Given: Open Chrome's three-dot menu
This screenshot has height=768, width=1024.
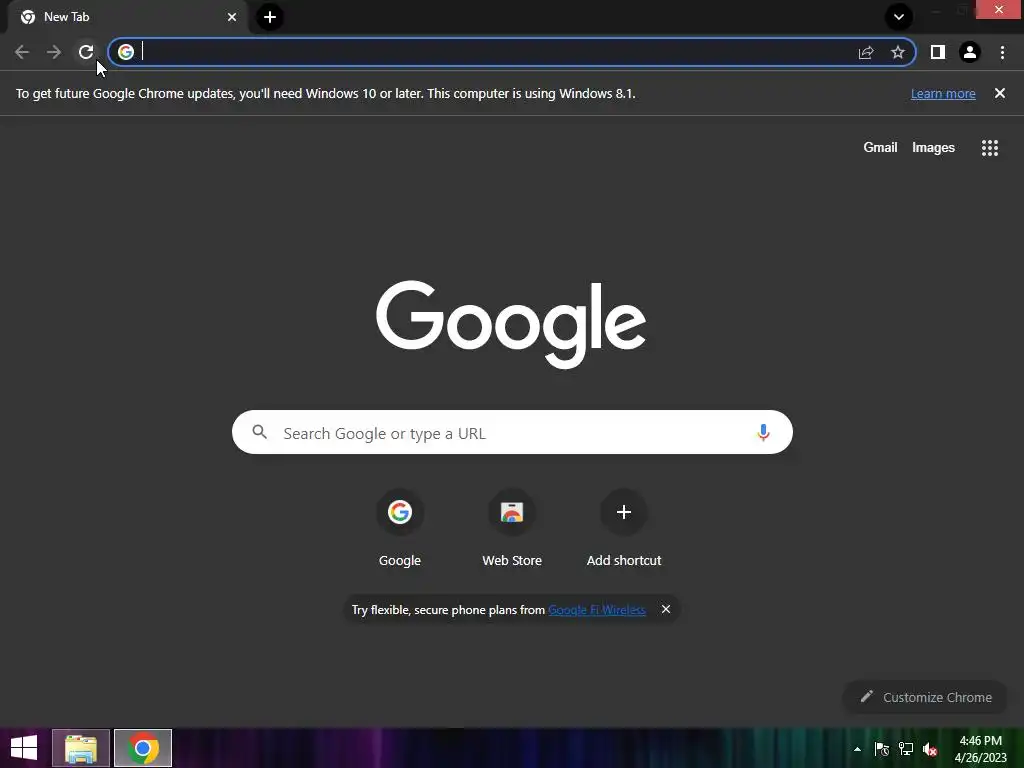Looking at the screenshot, I should (1002, 52).
